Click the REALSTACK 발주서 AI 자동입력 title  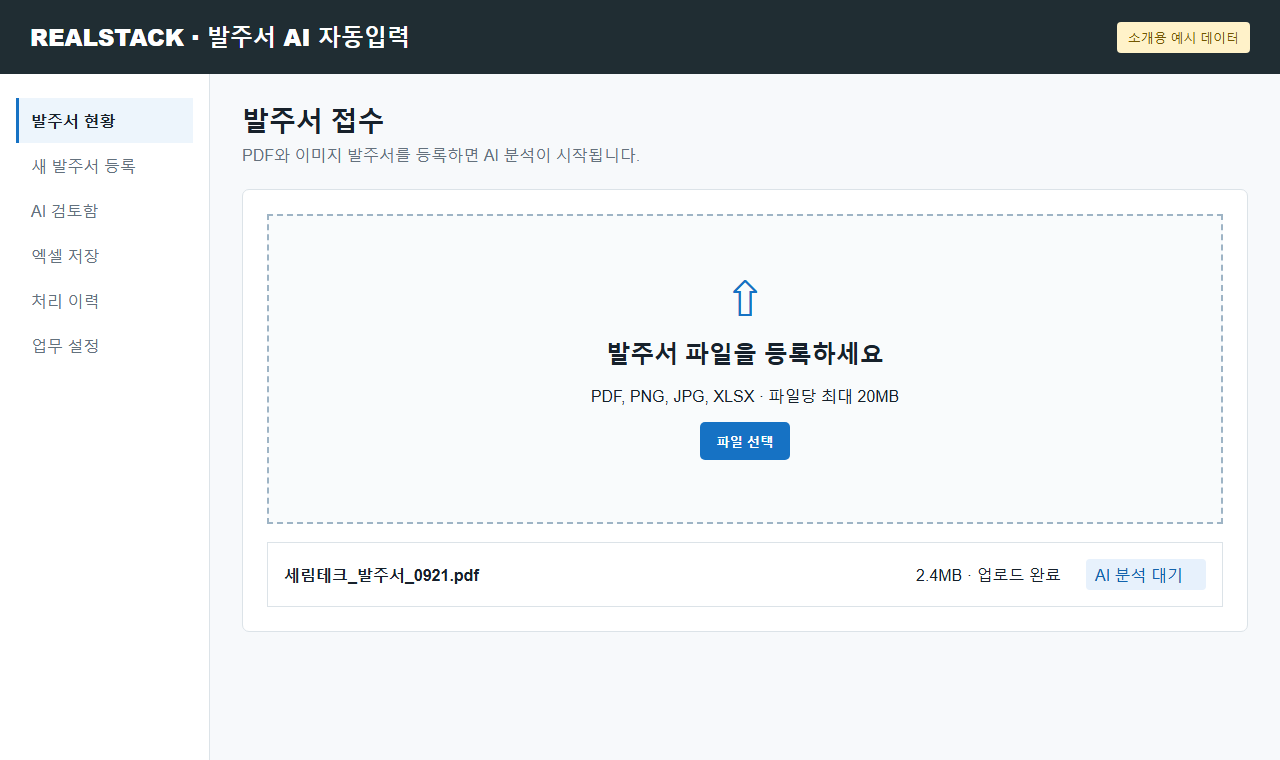[220, 37]
